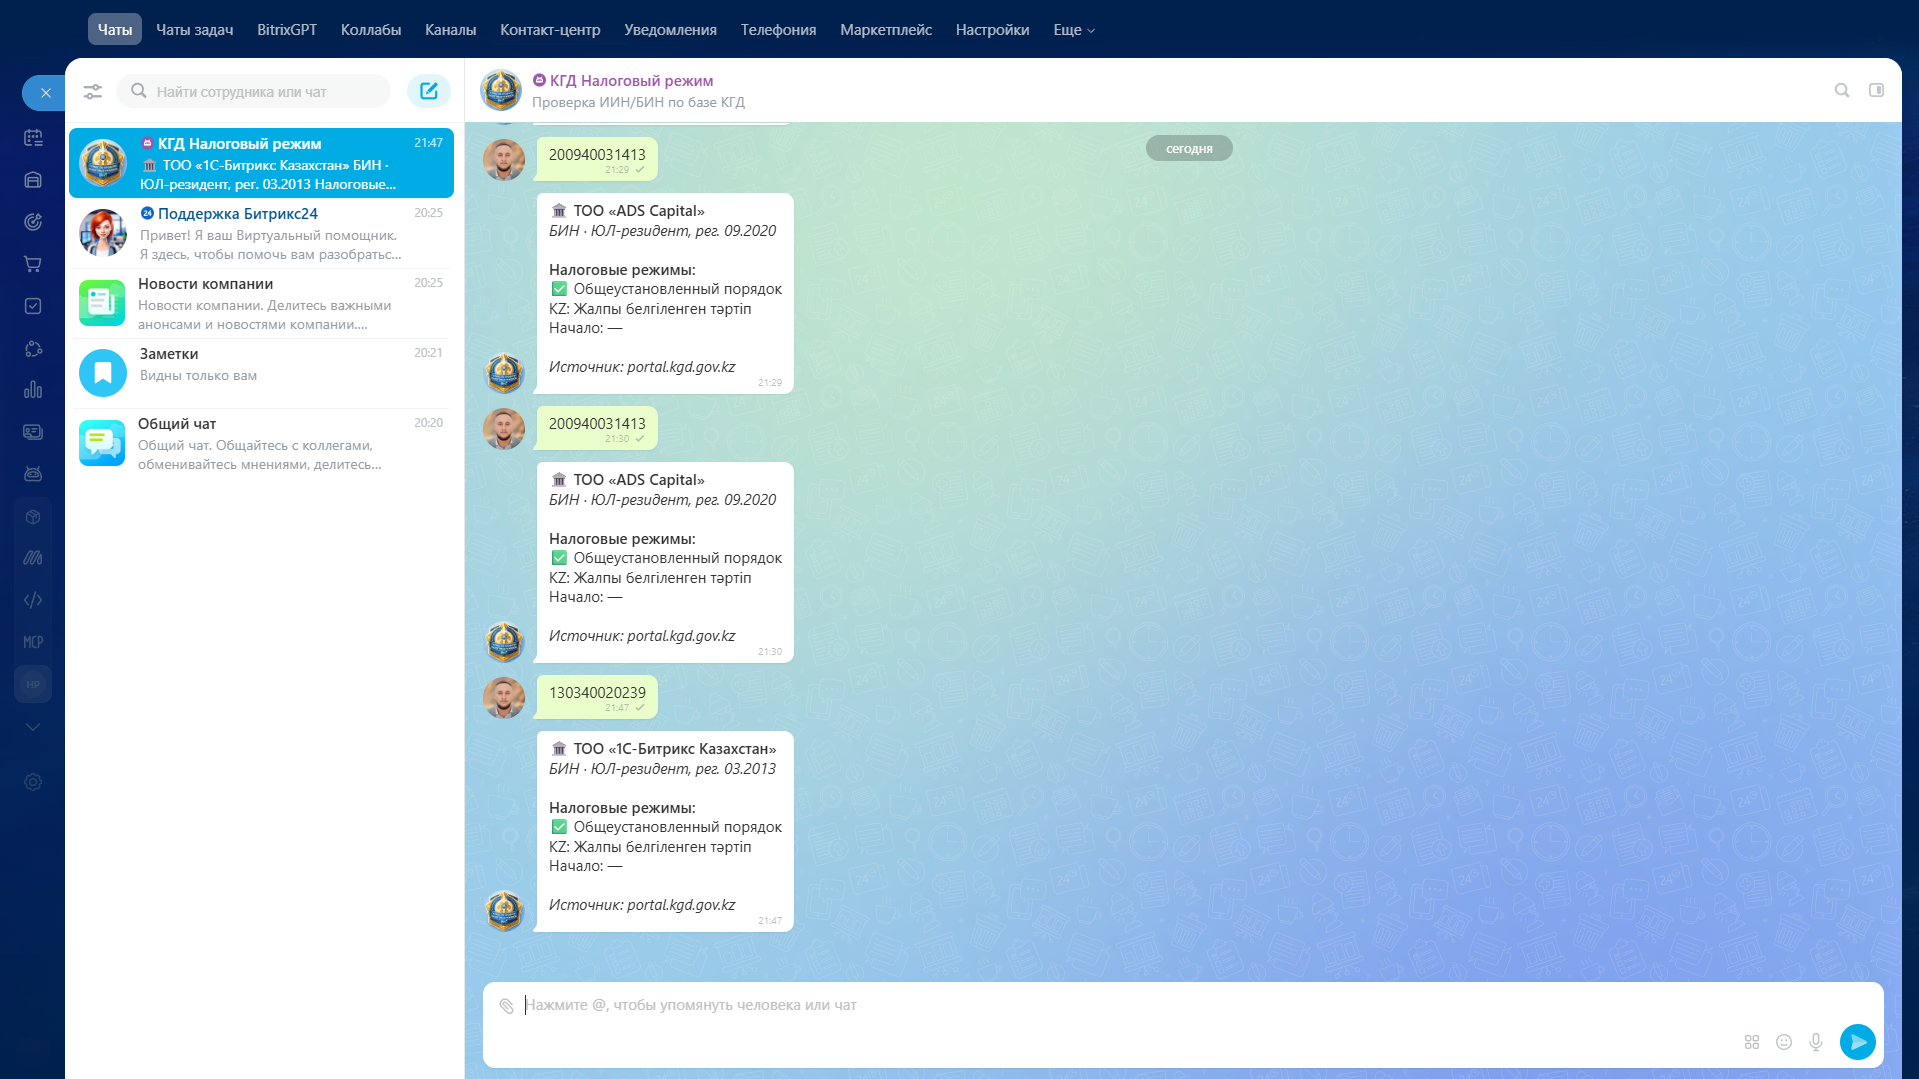Open the Каналы tab
The image size is (1919, 1079).
[x=451, y=30]
